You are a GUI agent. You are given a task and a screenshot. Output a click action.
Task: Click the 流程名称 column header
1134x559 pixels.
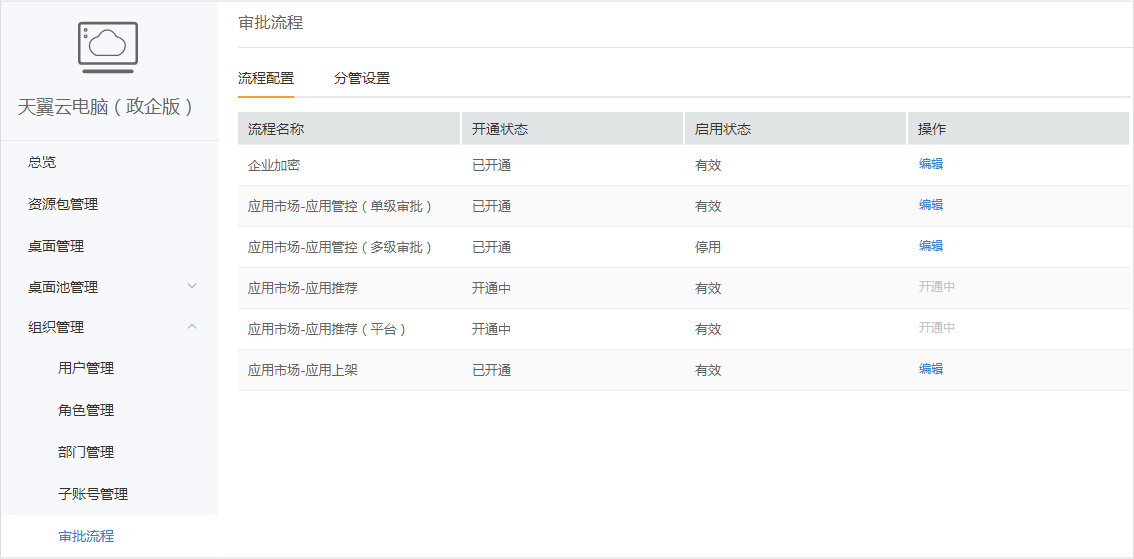coord(276,129)
